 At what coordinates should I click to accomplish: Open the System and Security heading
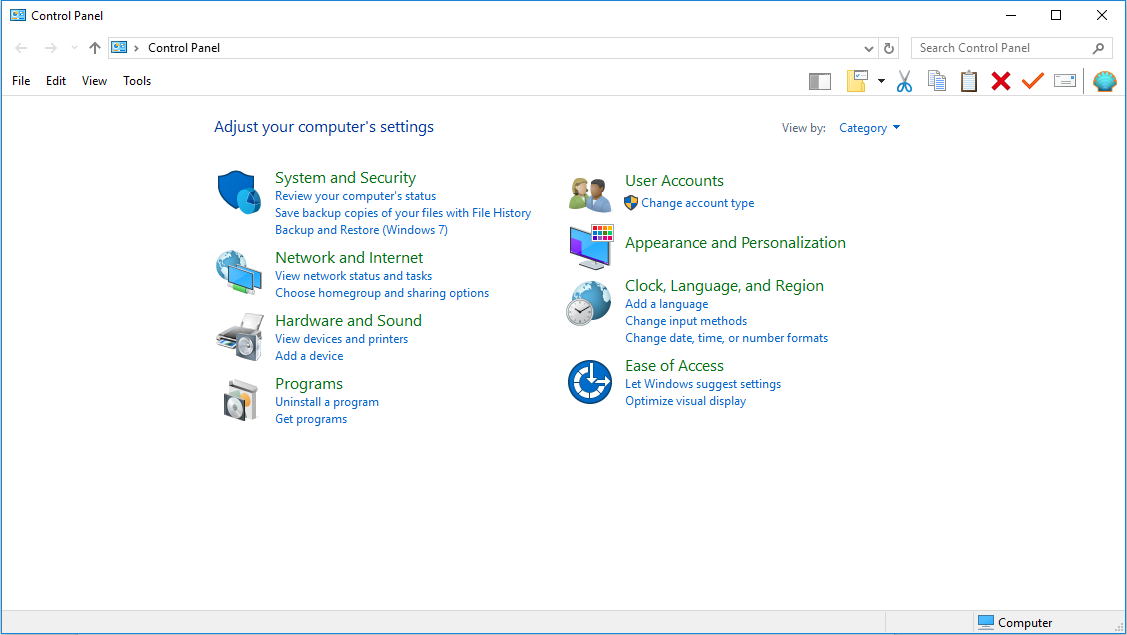[x=345, y=178]
